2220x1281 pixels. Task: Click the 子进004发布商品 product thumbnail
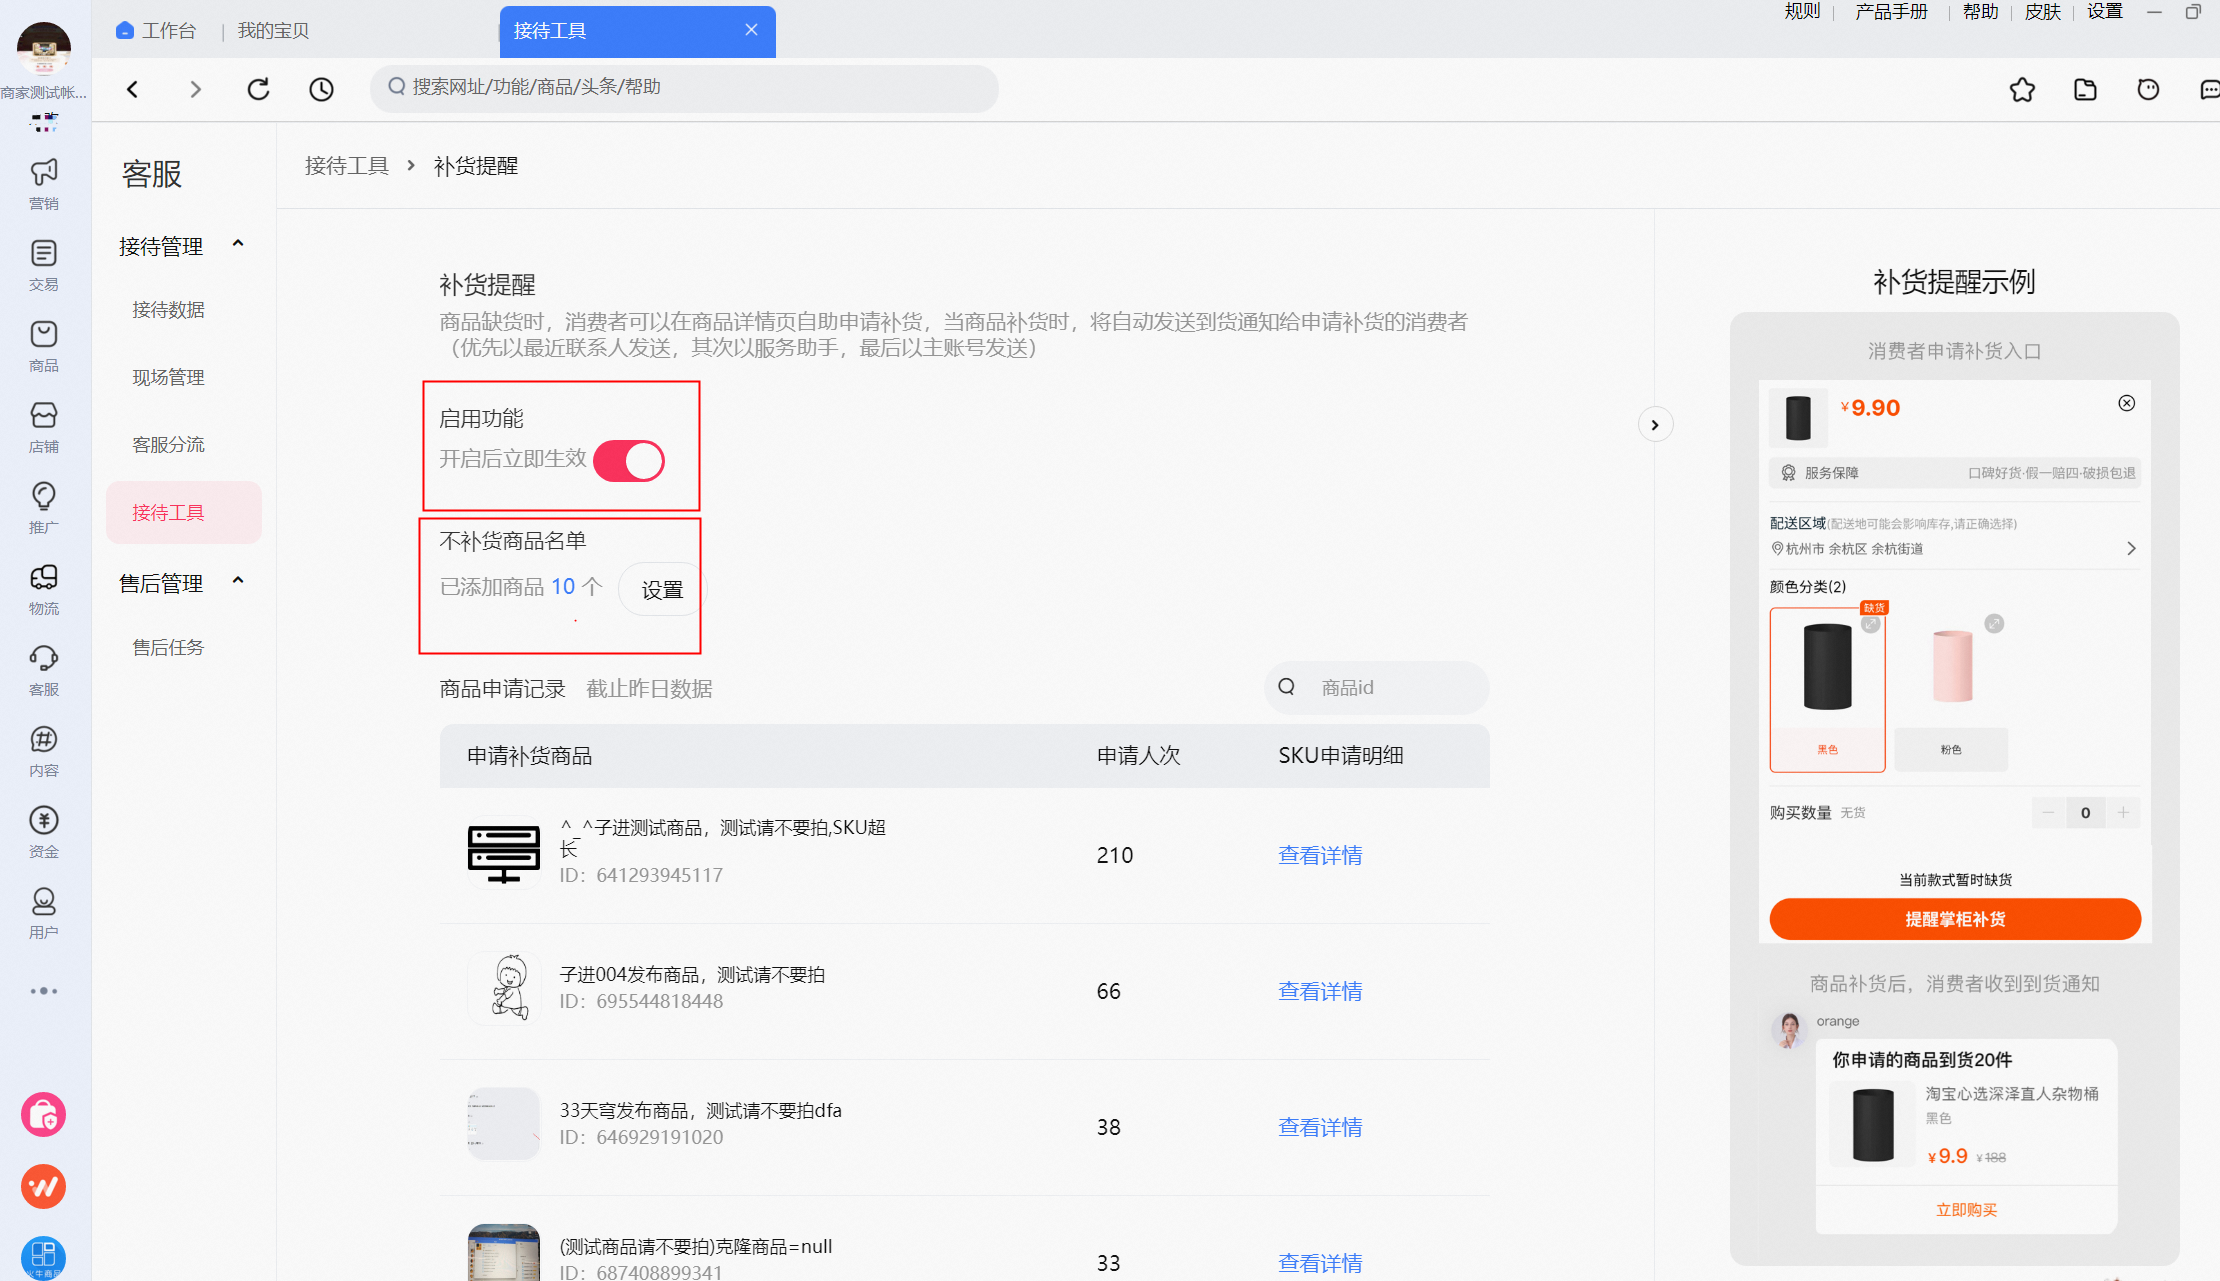pos(504,988)
